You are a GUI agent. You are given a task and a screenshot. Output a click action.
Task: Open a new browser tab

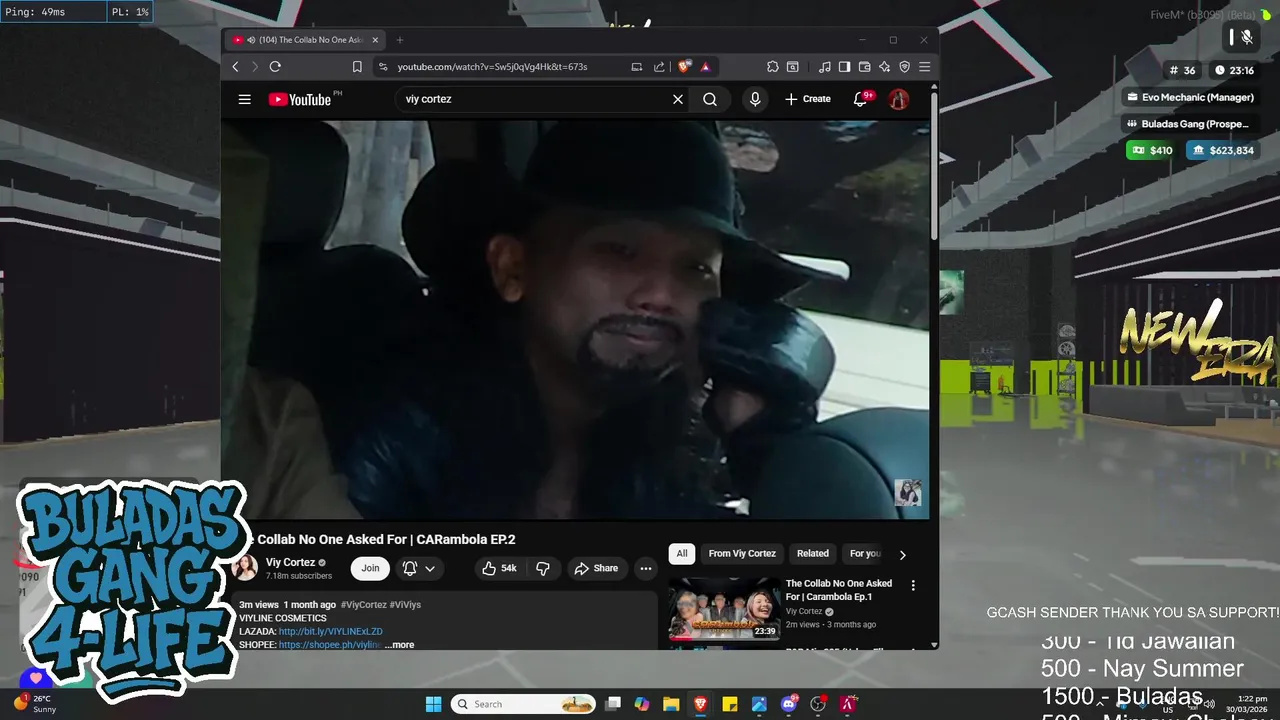click(x=400, y=40)
